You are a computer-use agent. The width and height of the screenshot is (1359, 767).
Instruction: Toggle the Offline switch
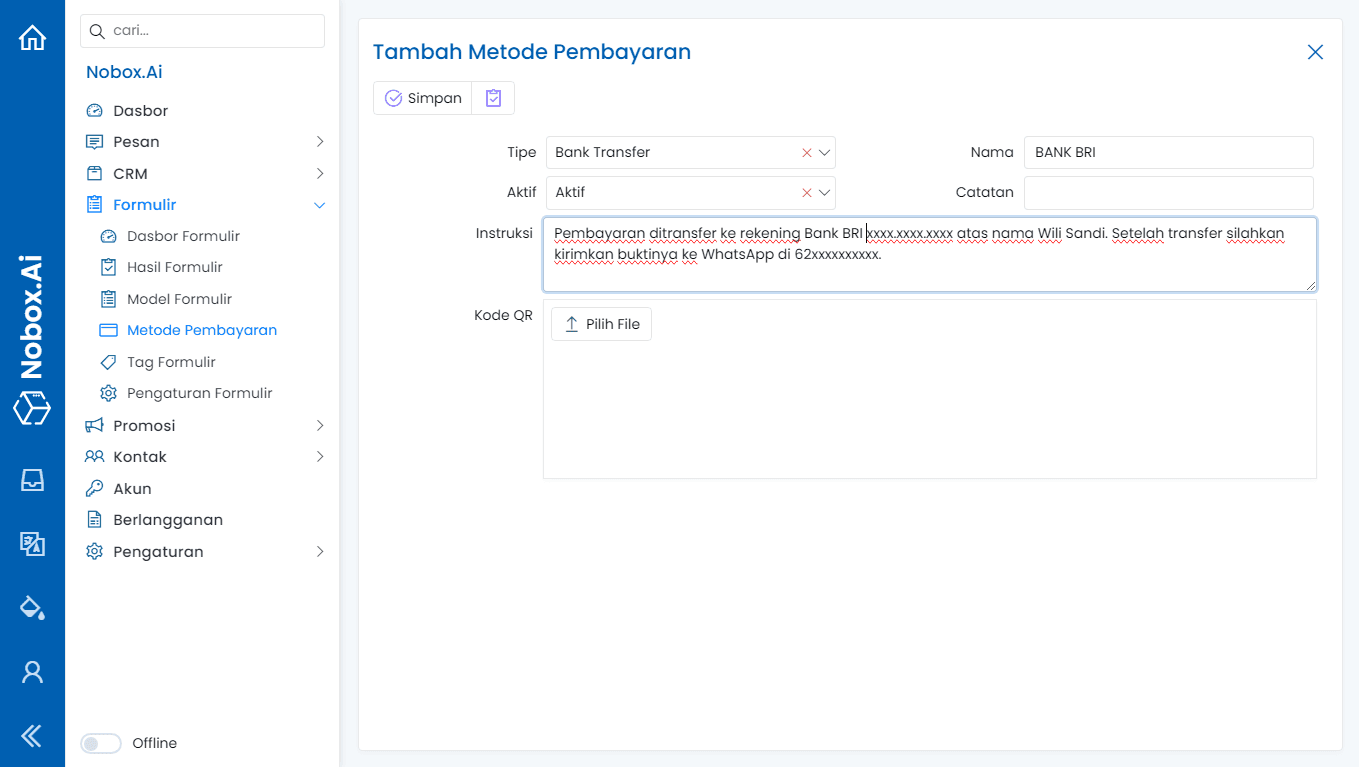100,743
